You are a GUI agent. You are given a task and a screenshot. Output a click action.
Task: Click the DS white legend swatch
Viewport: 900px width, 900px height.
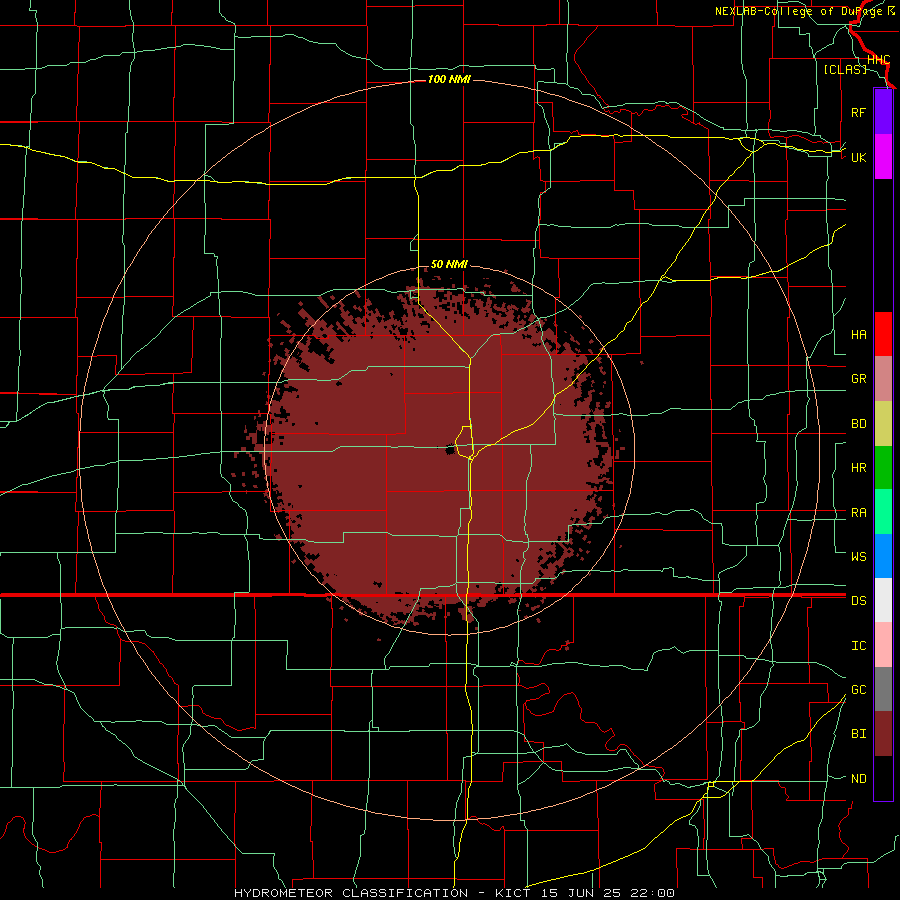tap(883, 600)
